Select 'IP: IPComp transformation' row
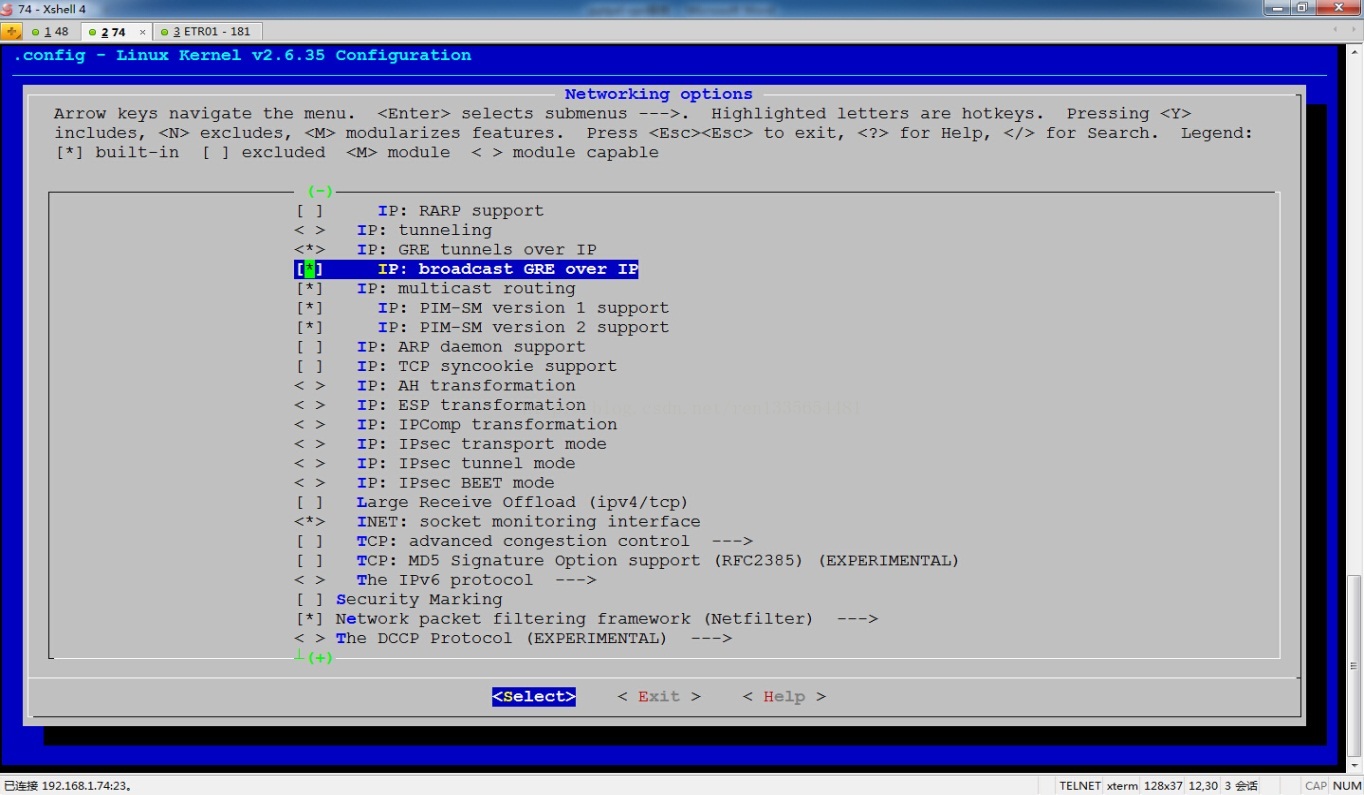This screenshot has height=795, width=1364. click(x=456, y=425)
